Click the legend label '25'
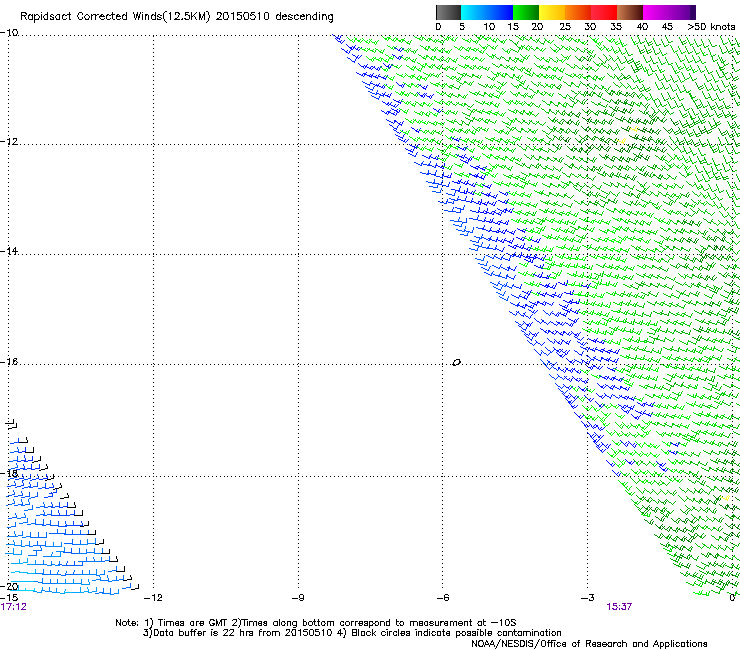Viewport: 740px width, 650px height. (x=565, y=27)
